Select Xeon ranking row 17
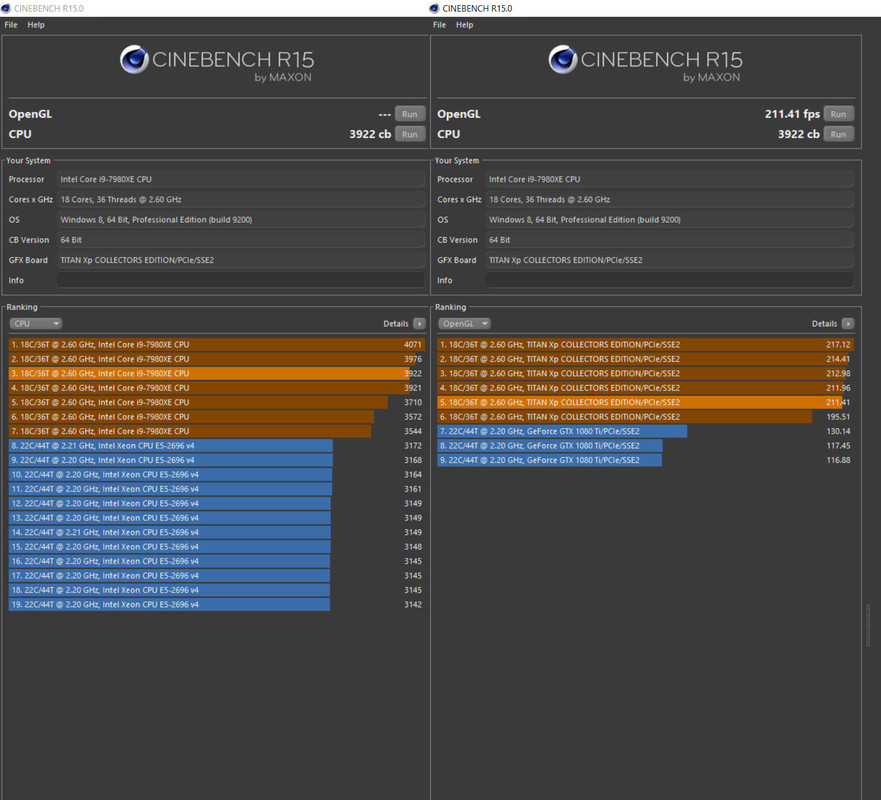Viewport: 881px width, 800px height. (217, 575)
